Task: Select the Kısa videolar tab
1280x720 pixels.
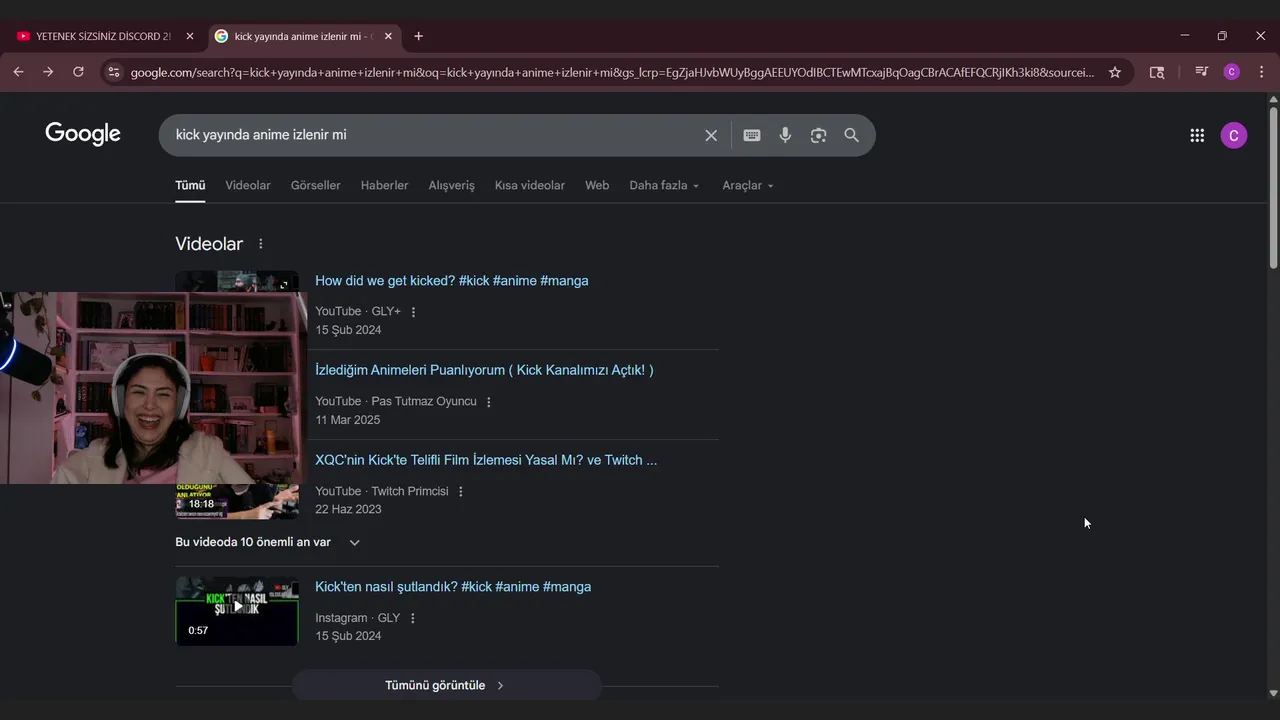Action: click(x=530, y=185)
